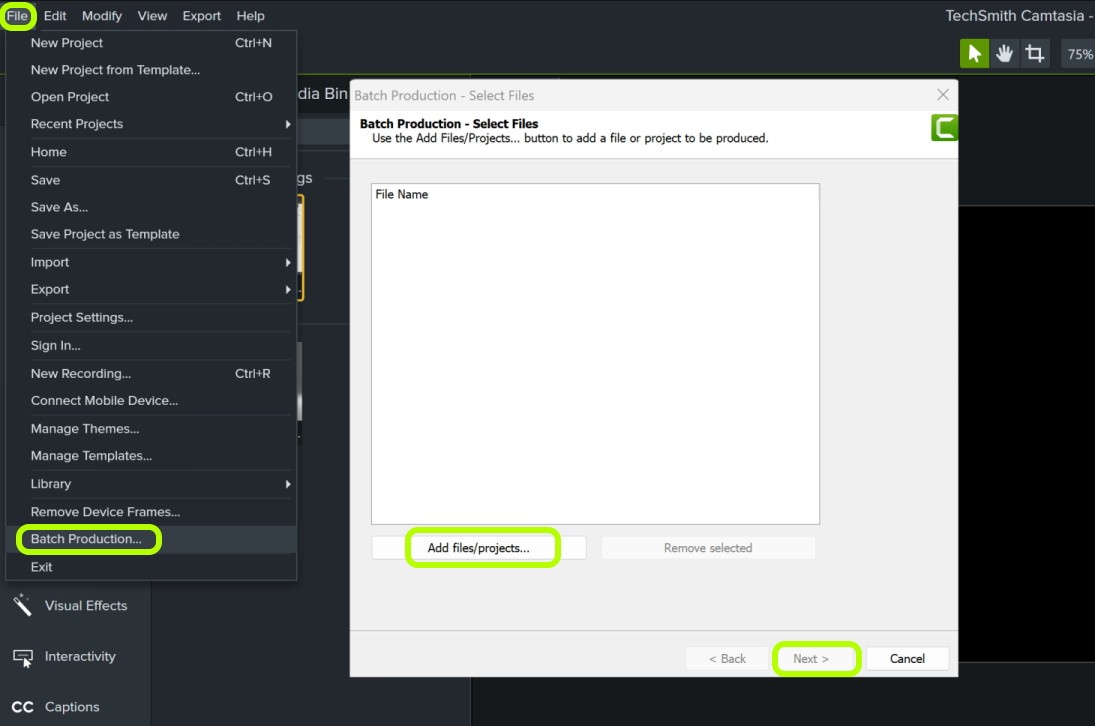The image size is (1095, 726).
Task: Select the arrow Edit mode tool
Action: tap(974, 54)
